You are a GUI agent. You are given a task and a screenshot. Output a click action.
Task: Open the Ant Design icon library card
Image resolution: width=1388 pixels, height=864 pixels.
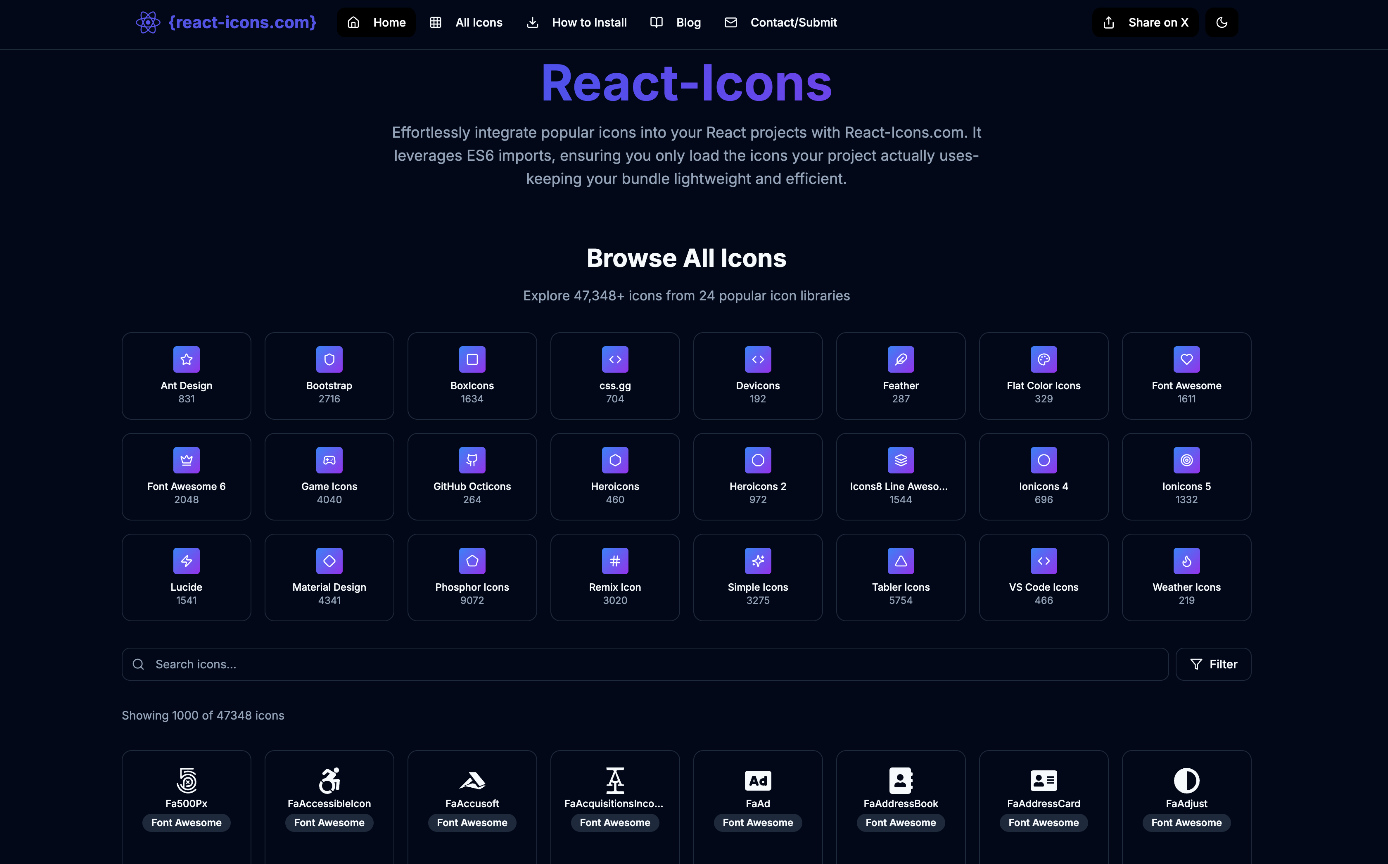[186, 376]
